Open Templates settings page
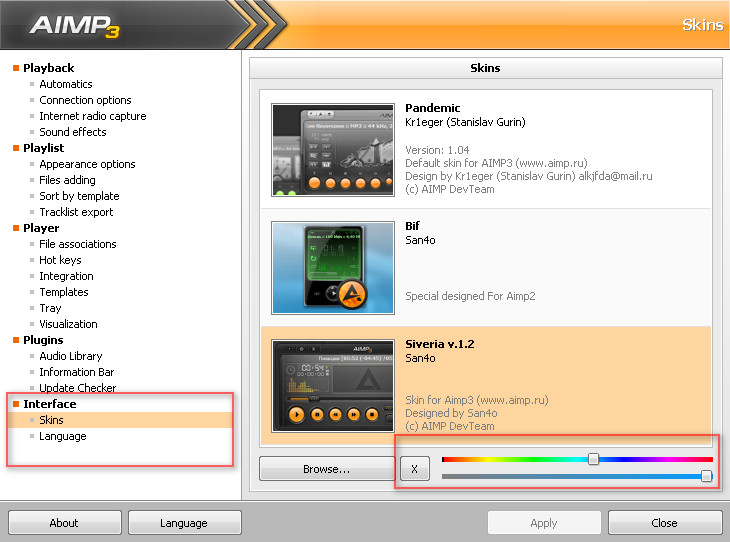Image resolution: width=730 pixels, height=542 pixels. 64,292
